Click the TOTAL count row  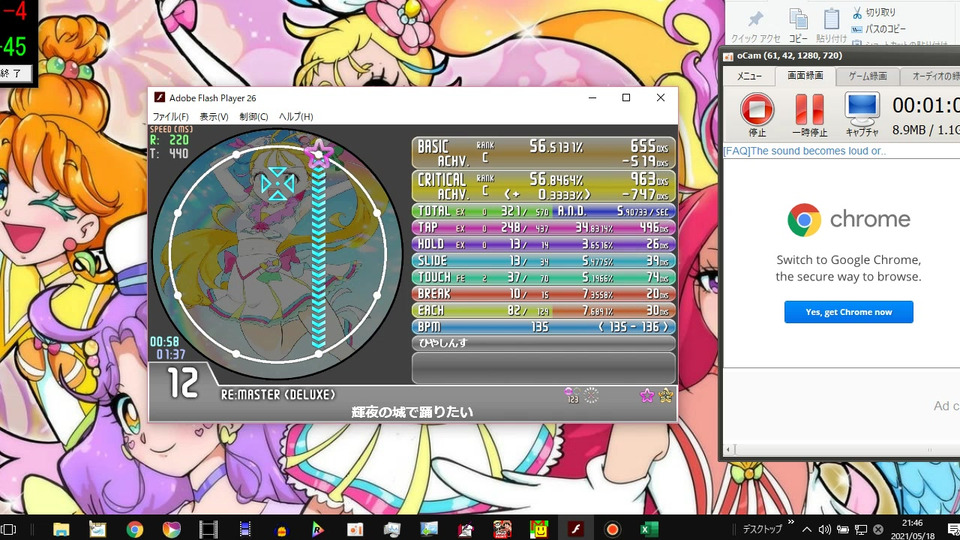(x=482, y=211)
